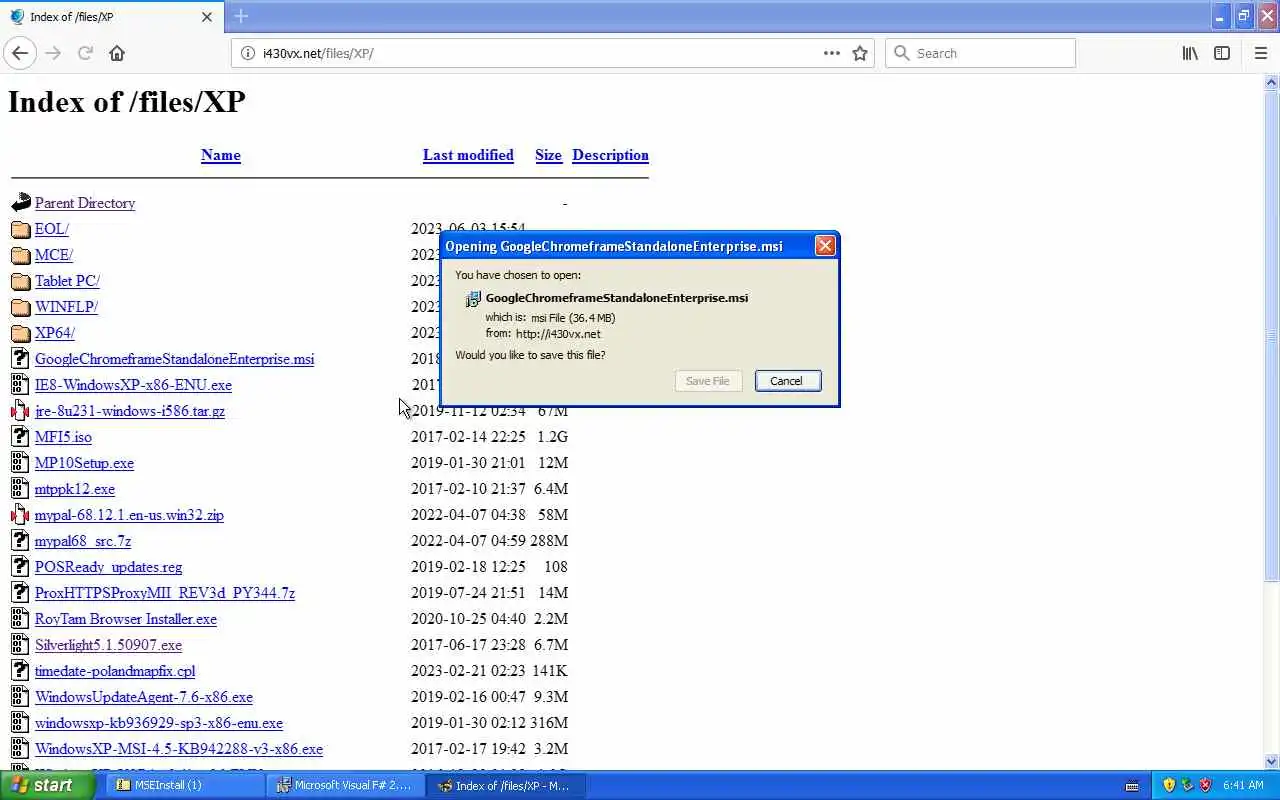Open the WINFLP/ folder link
The height and width of the screenshot is (800, 1280).
click(66, 307)
